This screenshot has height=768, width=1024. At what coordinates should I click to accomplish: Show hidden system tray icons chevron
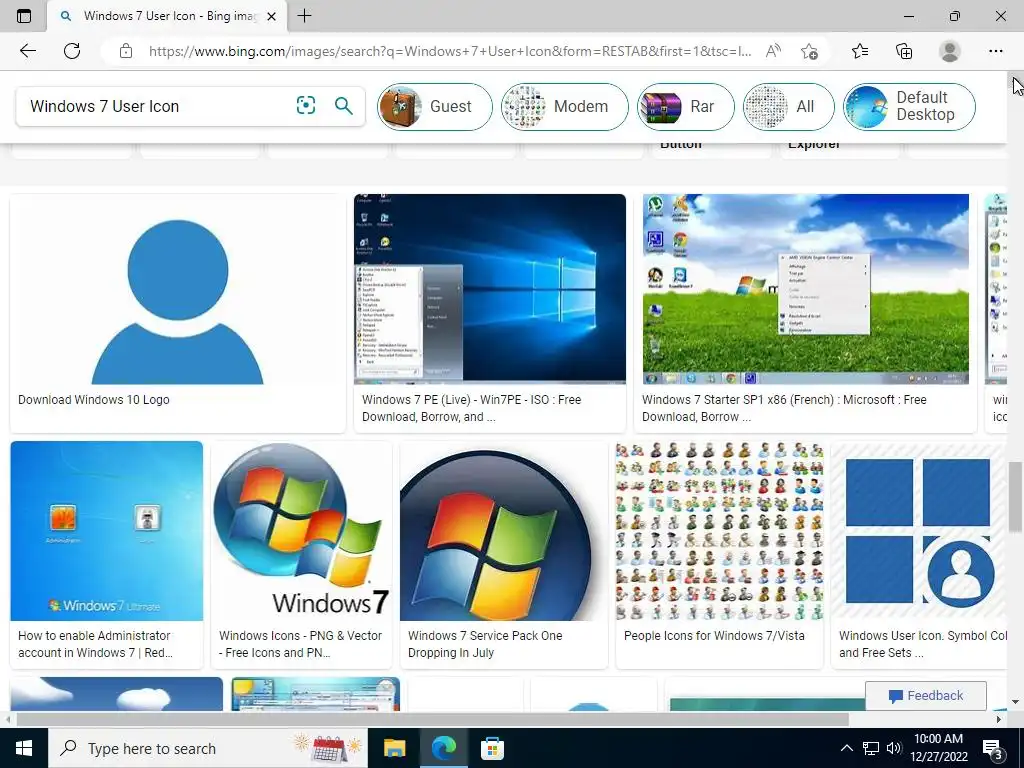tap(846, 748)
